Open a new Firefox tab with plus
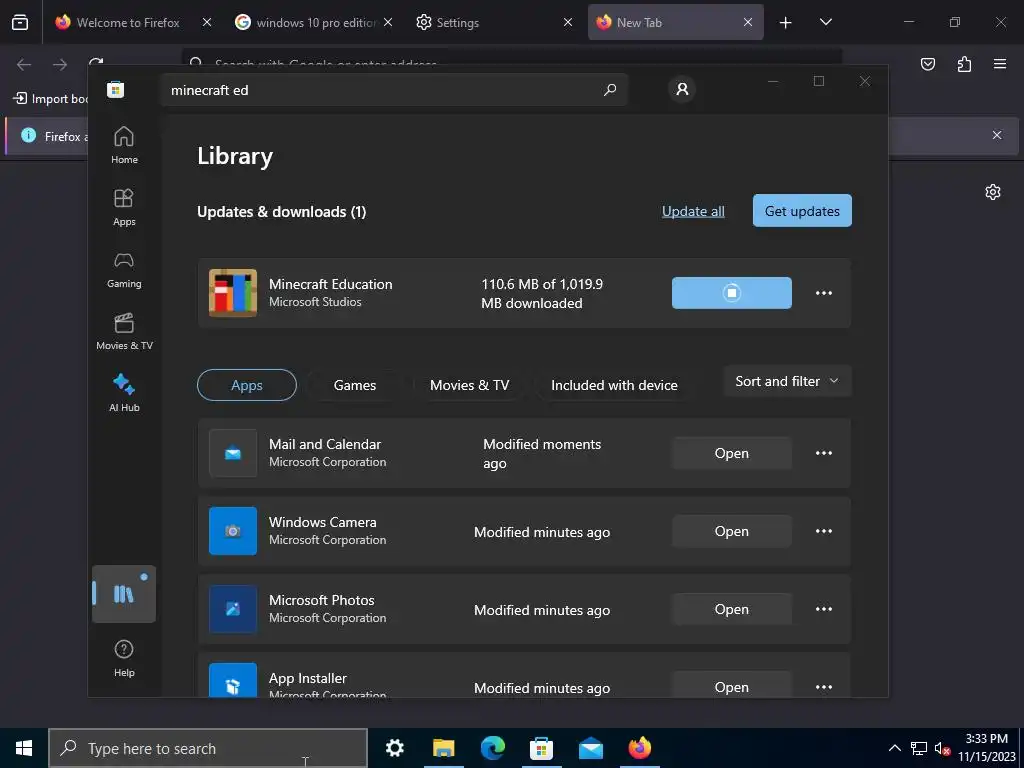The image size is (1024, 768). [x=786, y=22]
